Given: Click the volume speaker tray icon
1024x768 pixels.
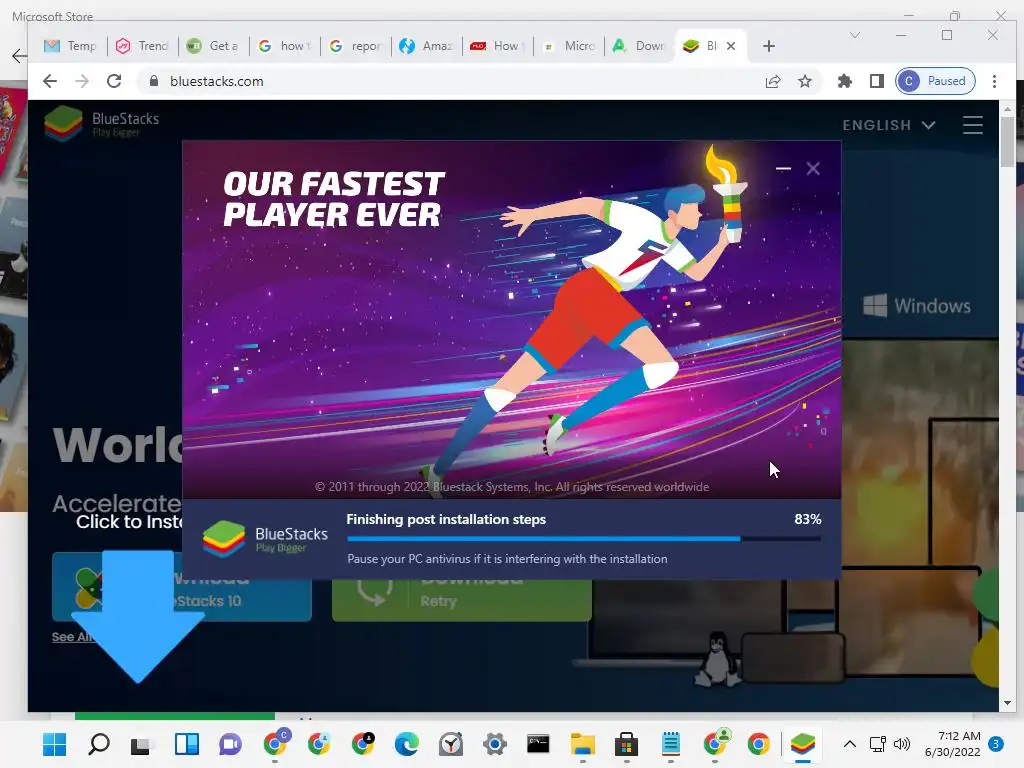Looking at the screenshot, I should [902, 744].
